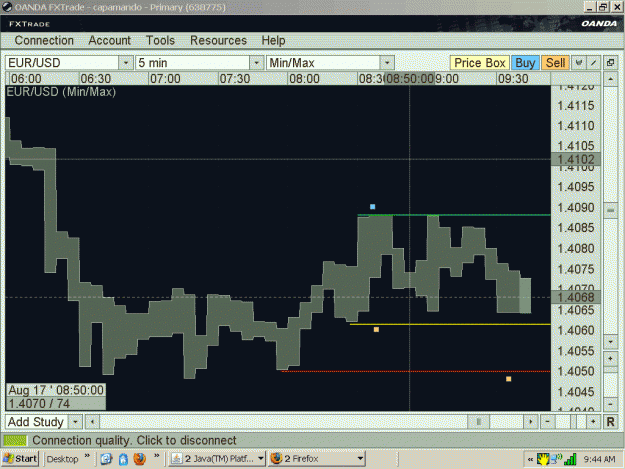Expand the Desktop toolbar chevron

pos(87,456)
